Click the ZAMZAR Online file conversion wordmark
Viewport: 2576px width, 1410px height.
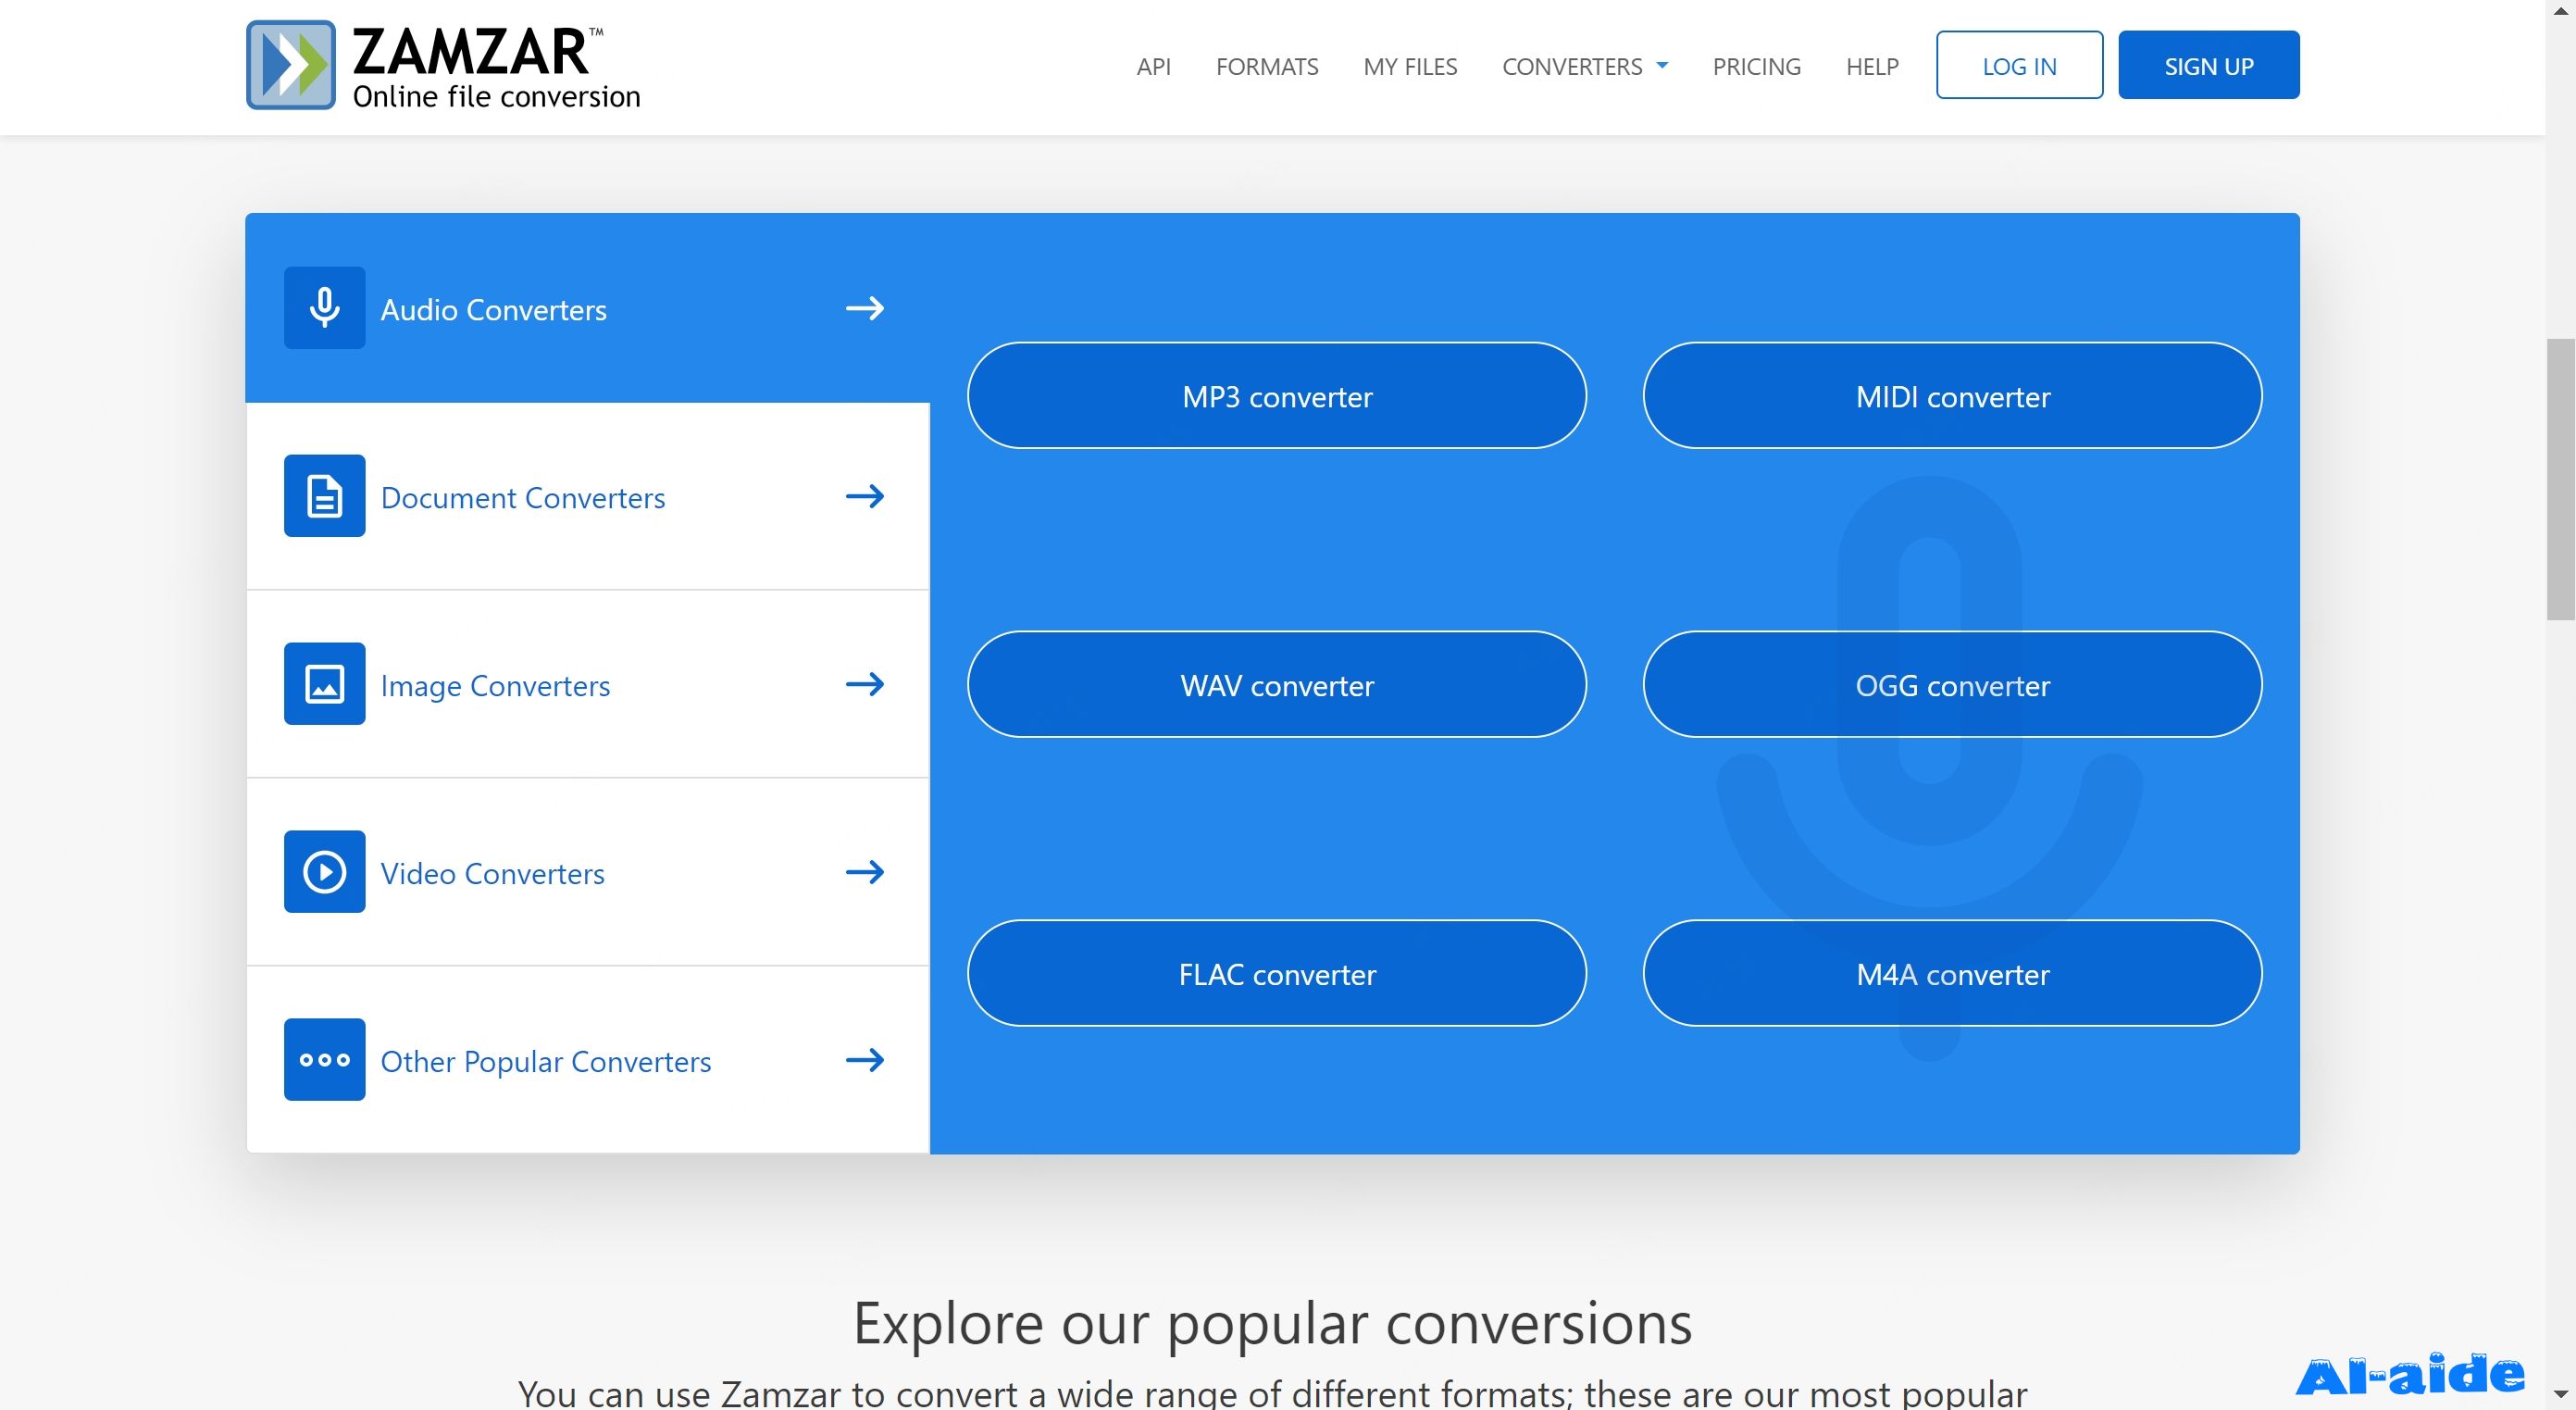(x=496, y=66)
